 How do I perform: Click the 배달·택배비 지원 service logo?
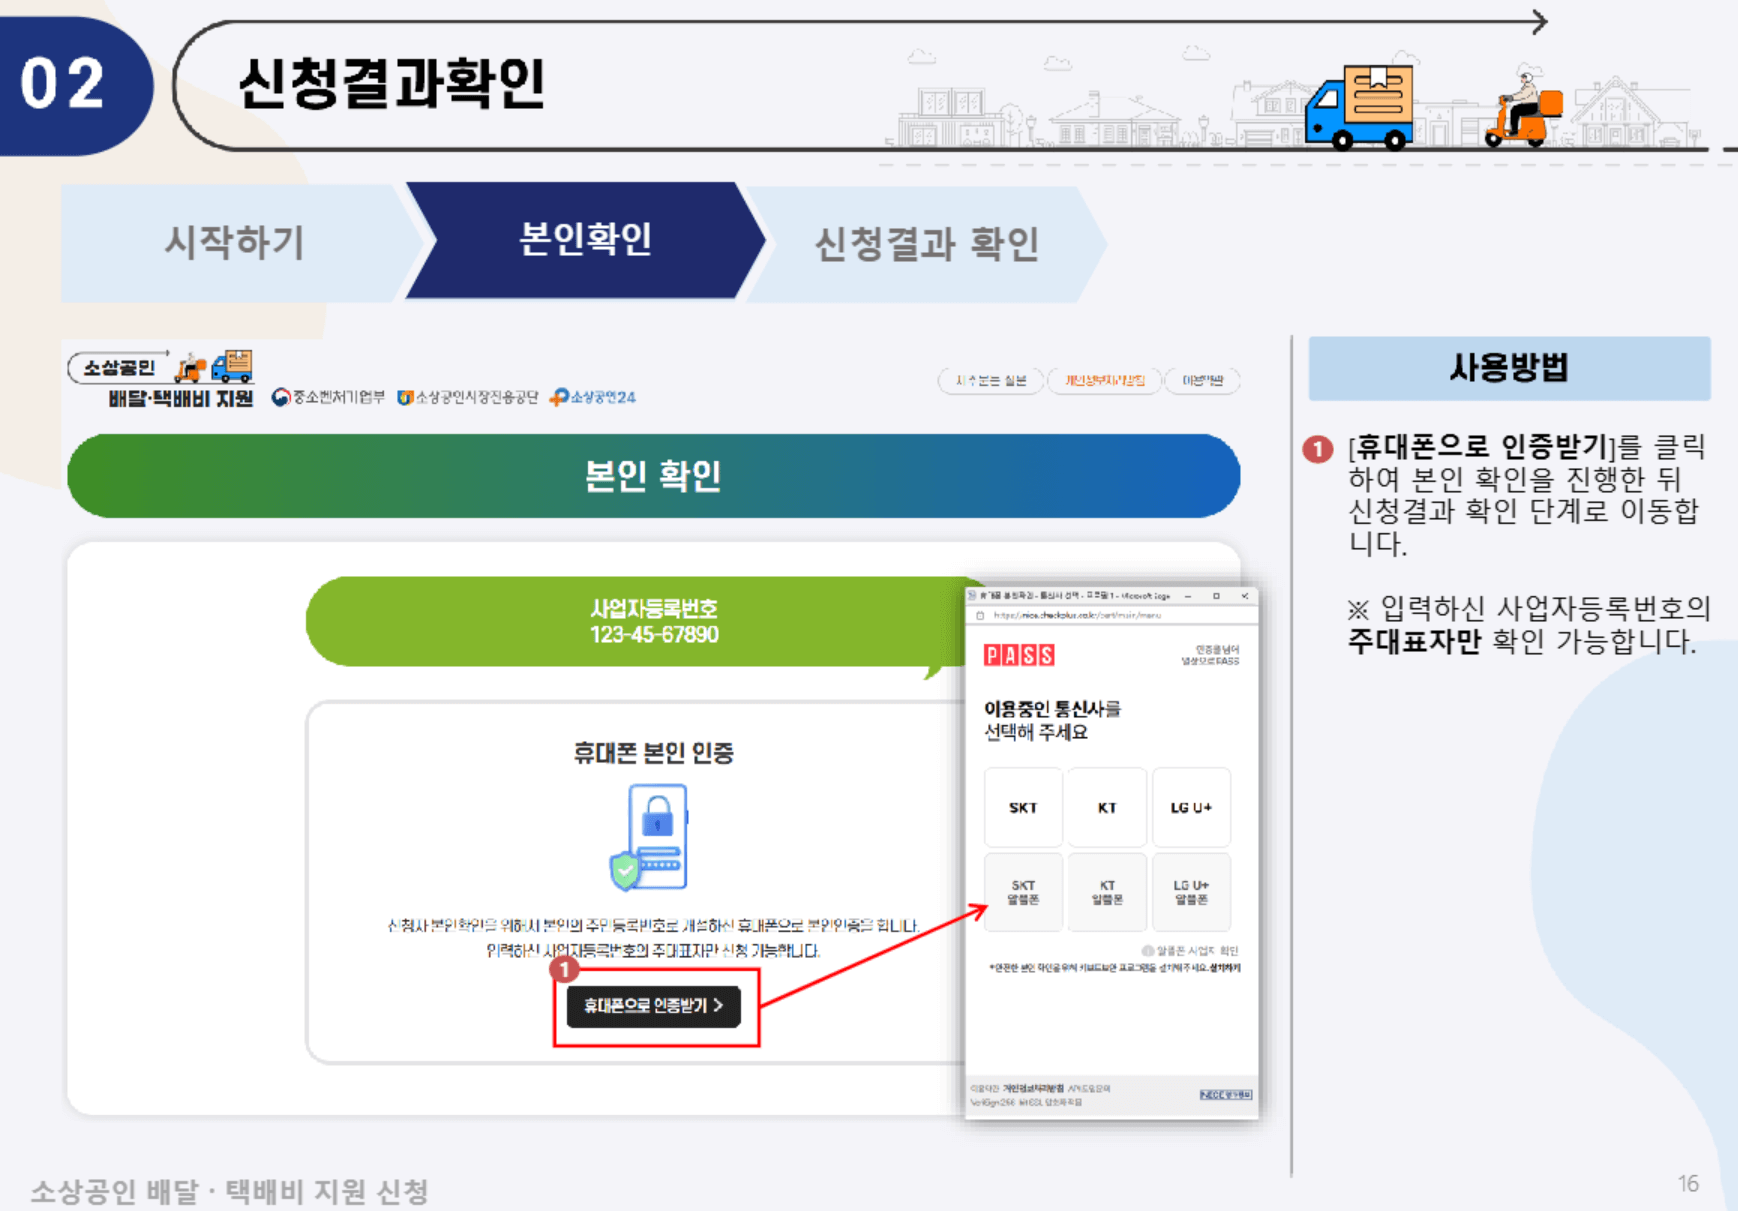[165, 378]
